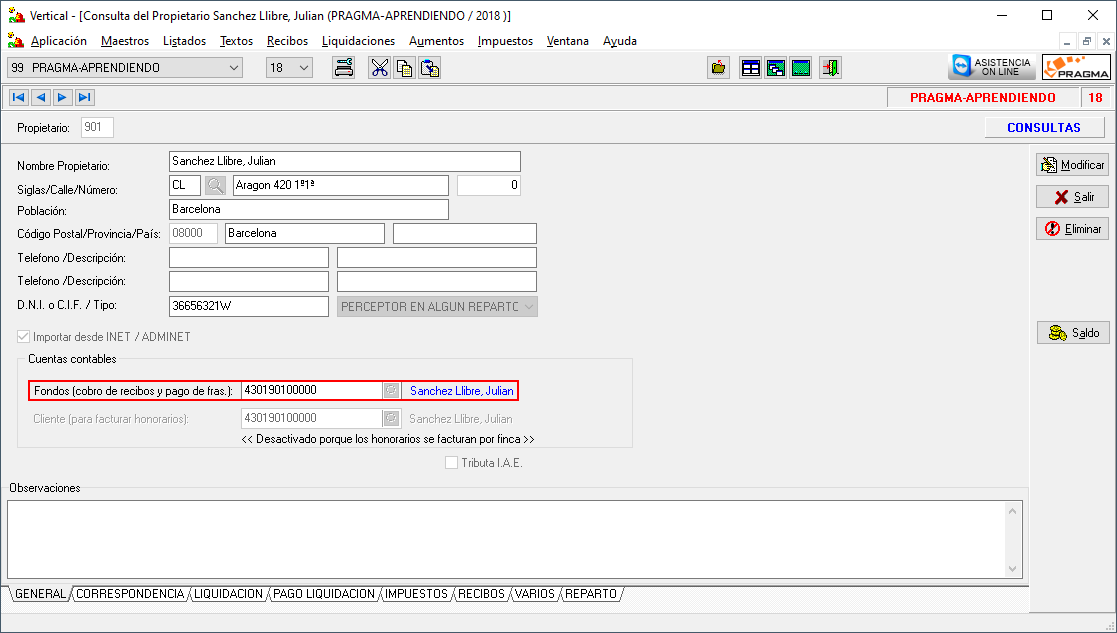Check the Tributa I.A.E. checkbox

tap(452, 463)
